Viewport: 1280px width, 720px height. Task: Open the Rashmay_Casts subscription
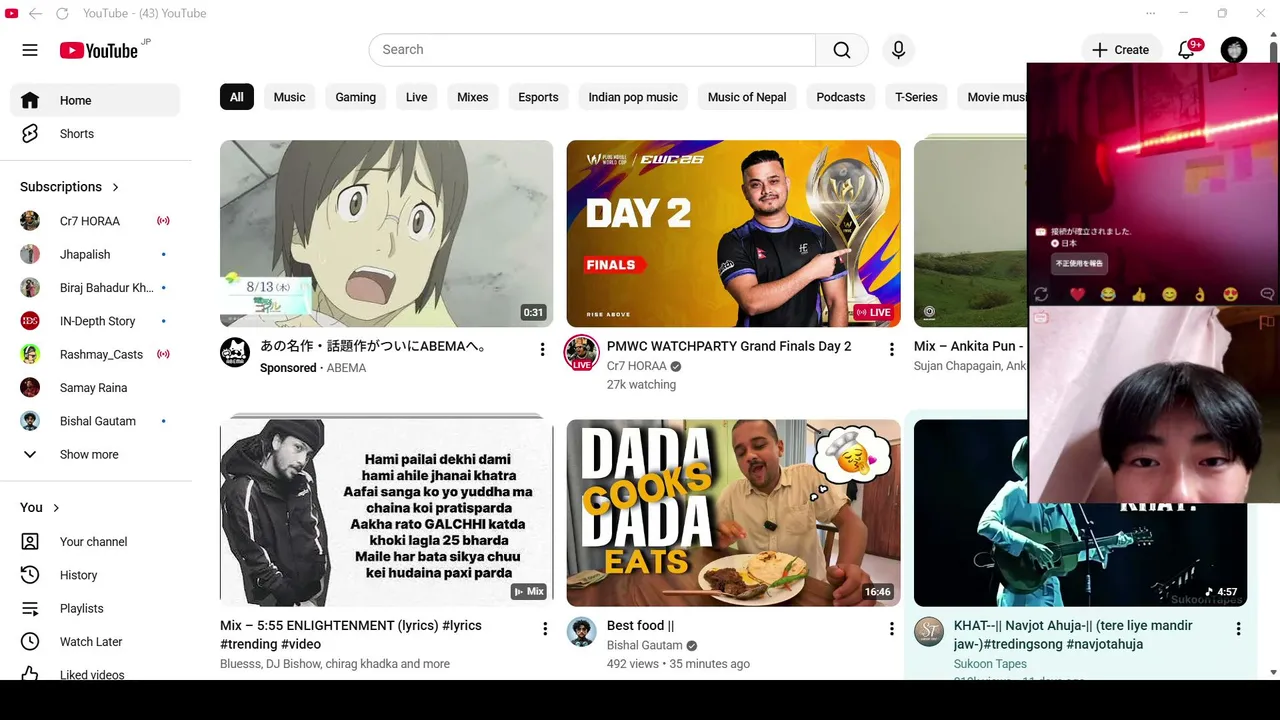(95, 355)
